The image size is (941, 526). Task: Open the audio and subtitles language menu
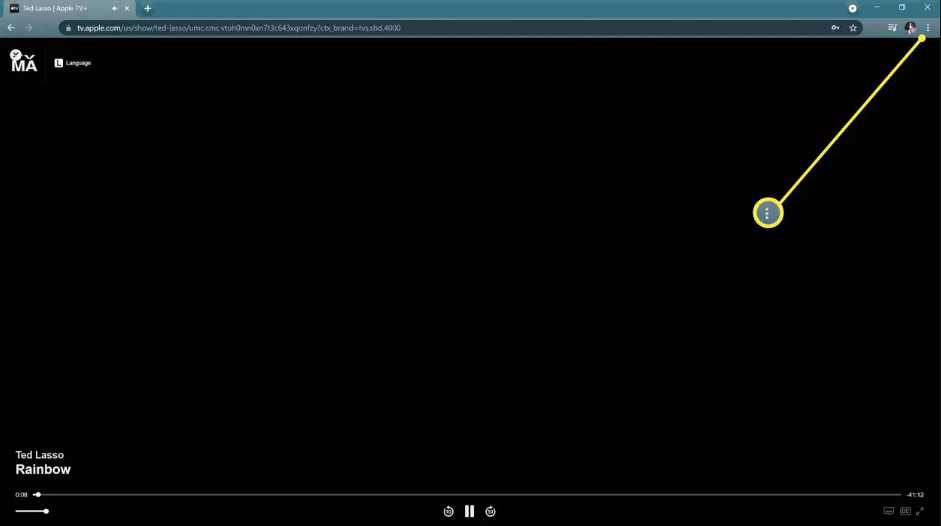pos(889,511)
